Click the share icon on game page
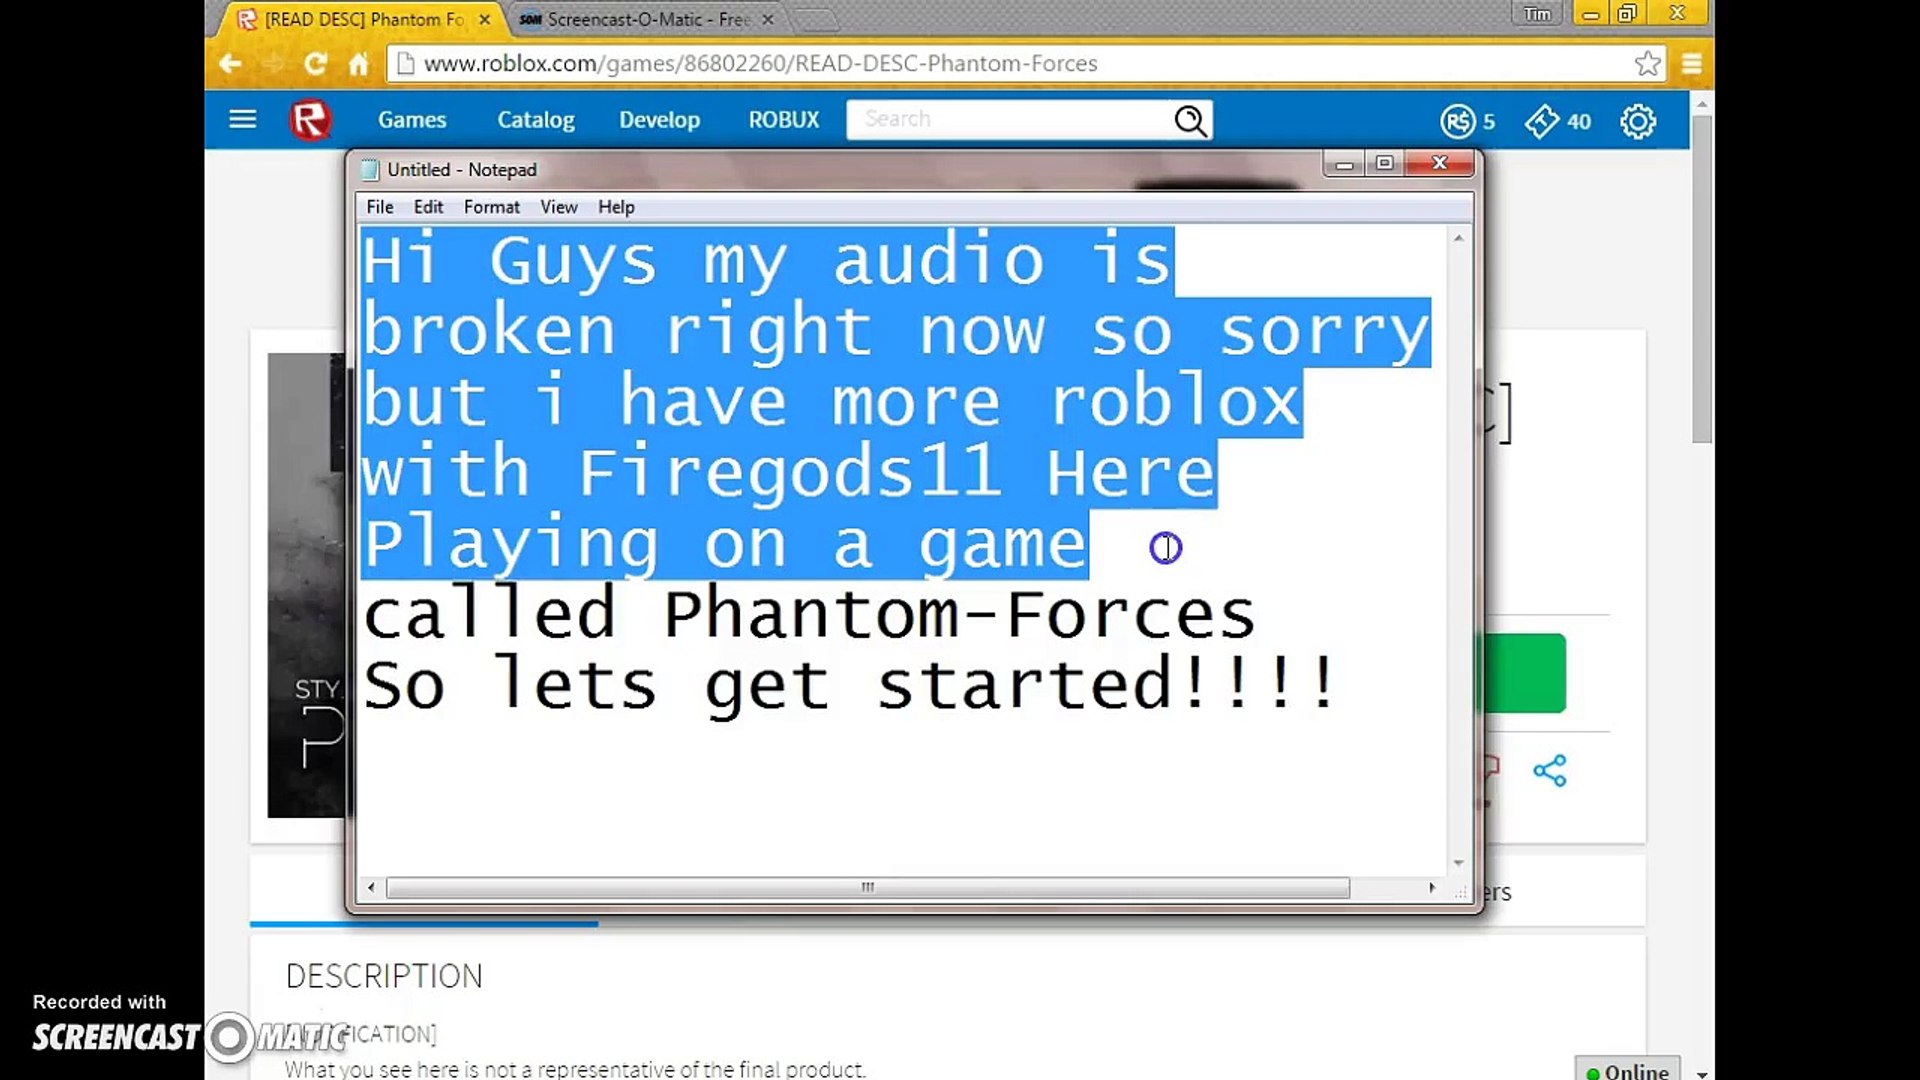 [x=1549, y=771]
